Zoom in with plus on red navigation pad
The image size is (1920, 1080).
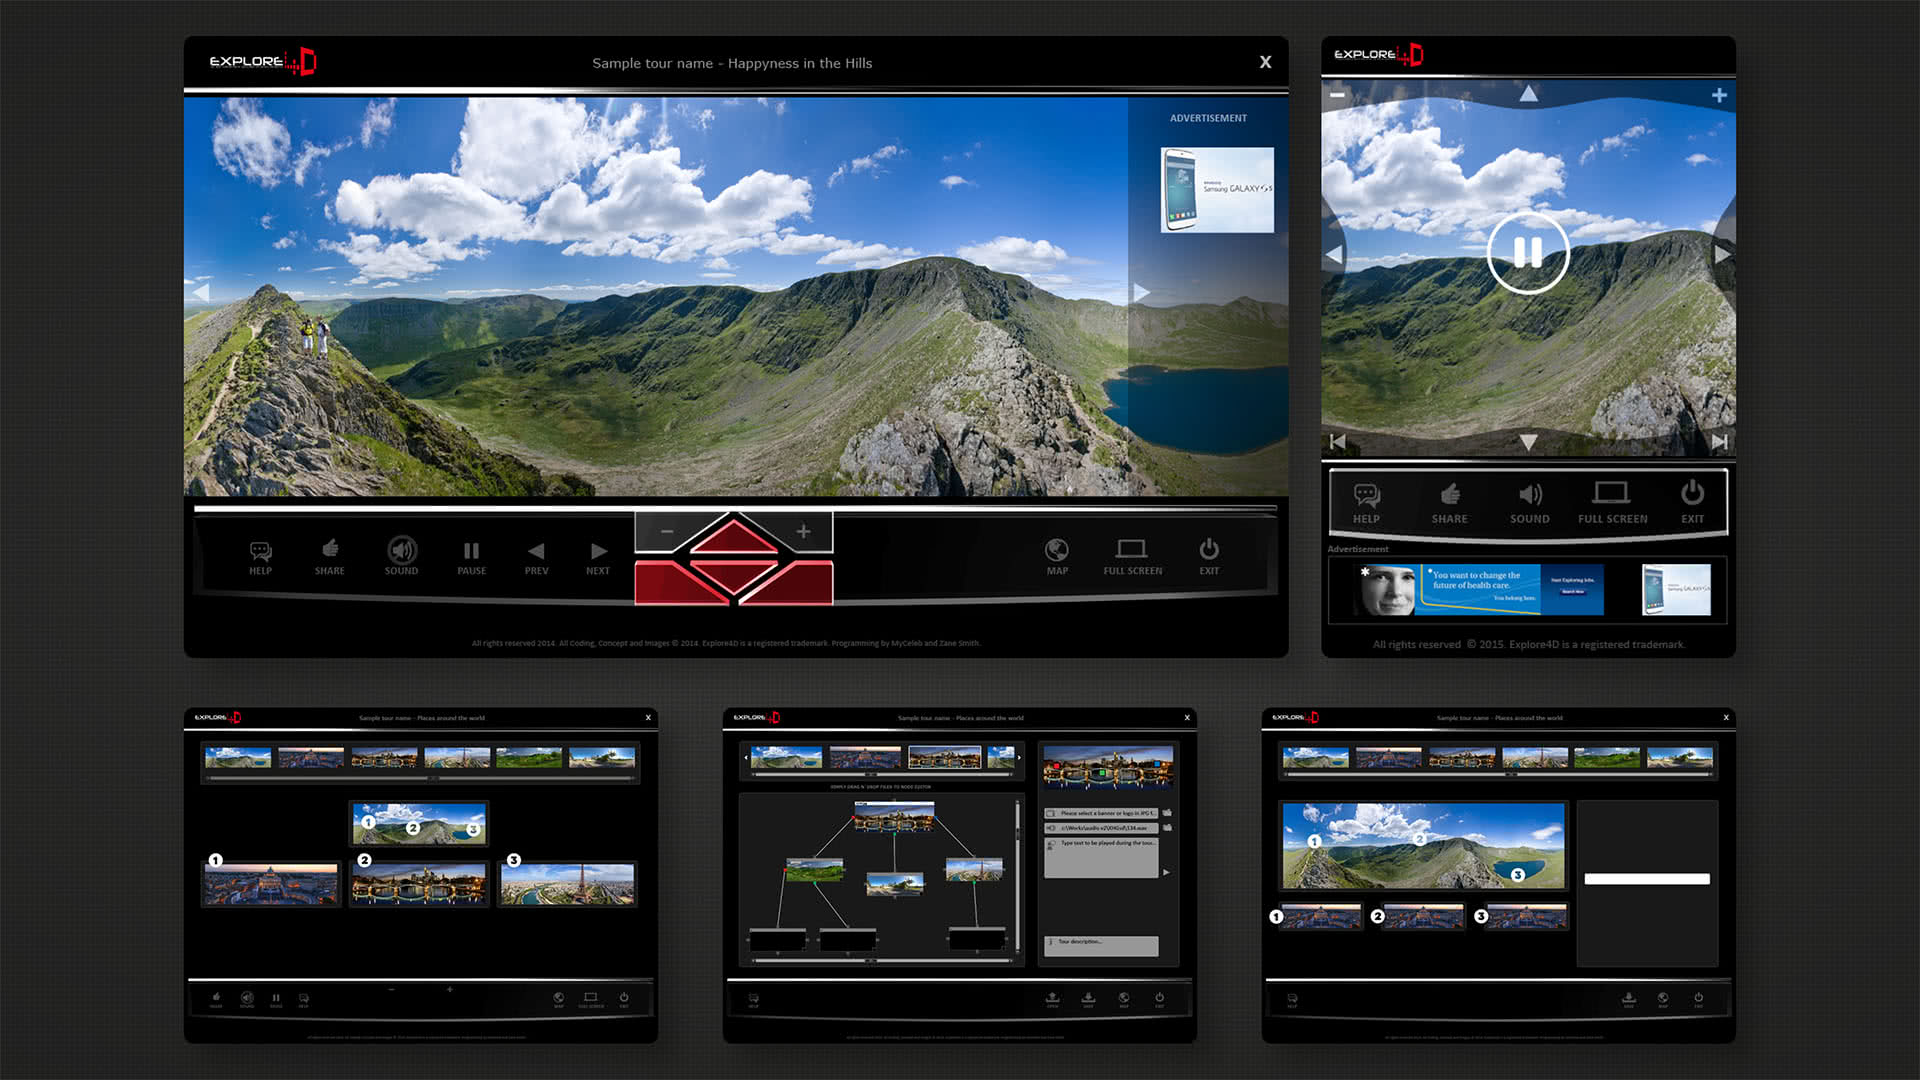click(803, 532)
